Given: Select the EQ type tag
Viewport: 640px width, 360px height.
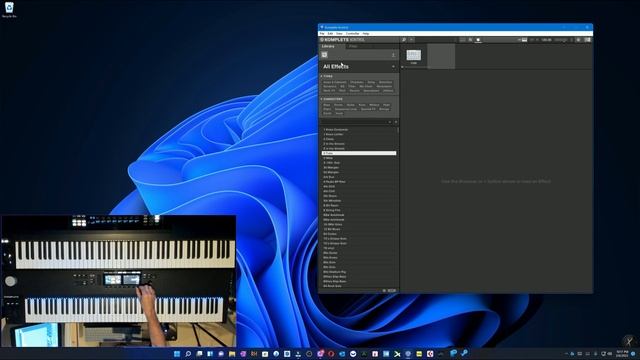Looking at the screenshot, I should [x=342, y=87].
